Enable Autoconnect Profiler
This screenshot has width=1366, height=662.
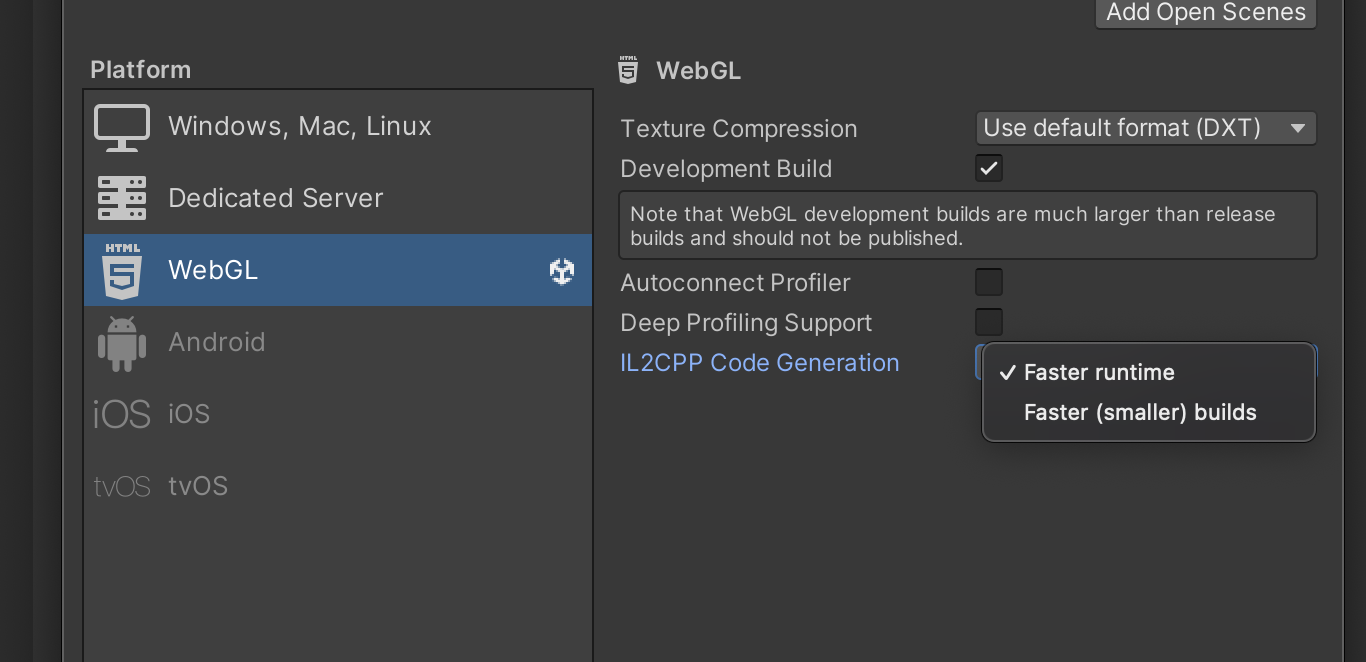click(x=988, y=282)
